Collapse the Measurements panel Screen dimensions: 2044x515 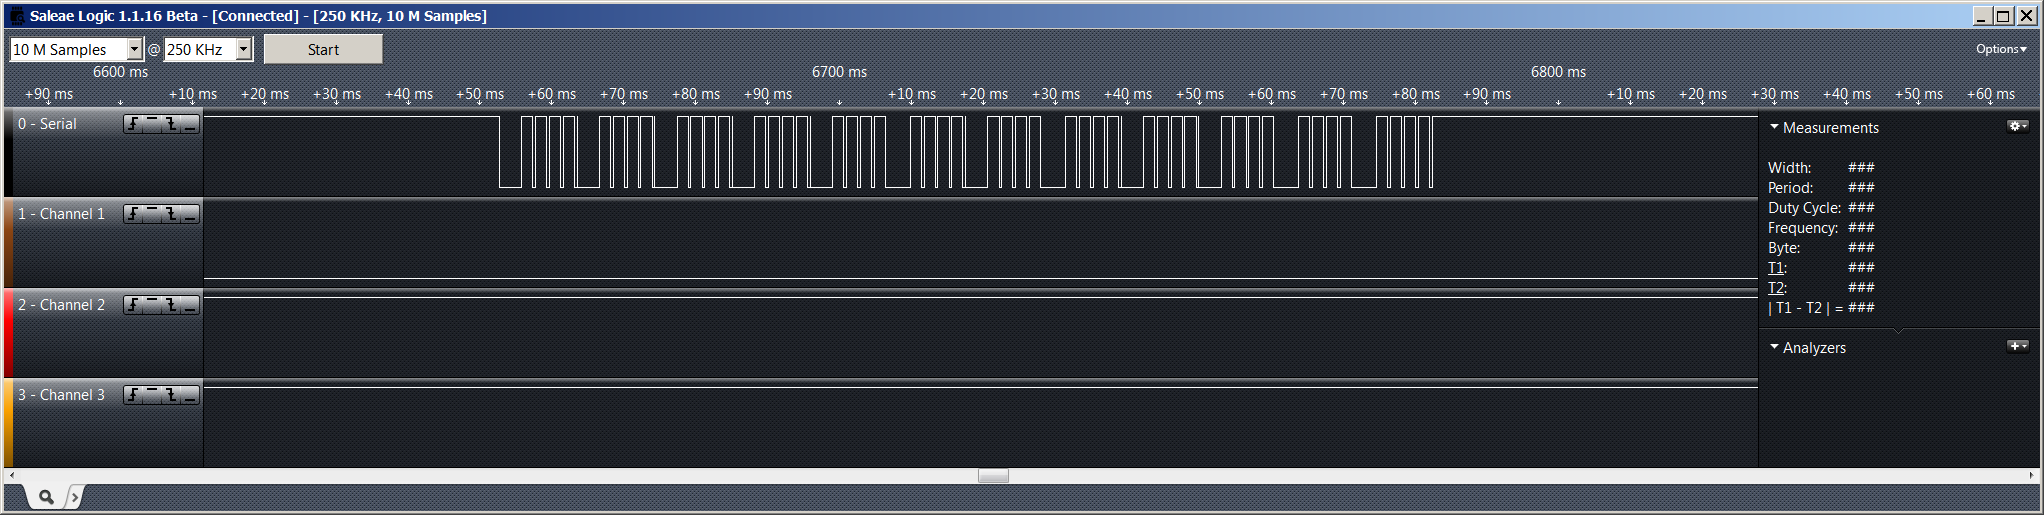coord(1774,127)
